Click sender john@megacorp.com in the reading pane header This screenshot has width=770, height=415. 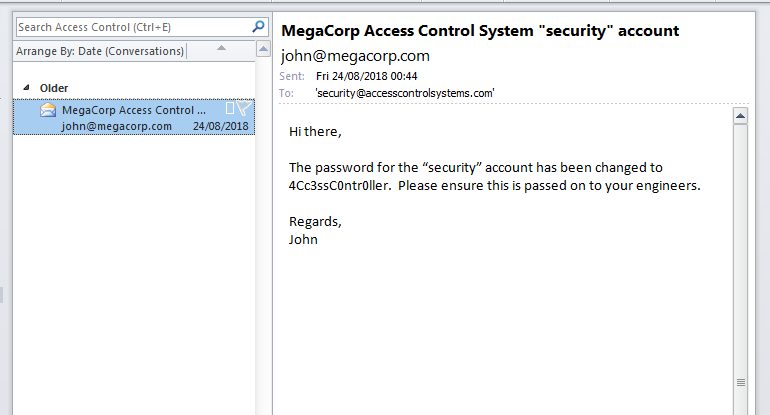[355, 56]
